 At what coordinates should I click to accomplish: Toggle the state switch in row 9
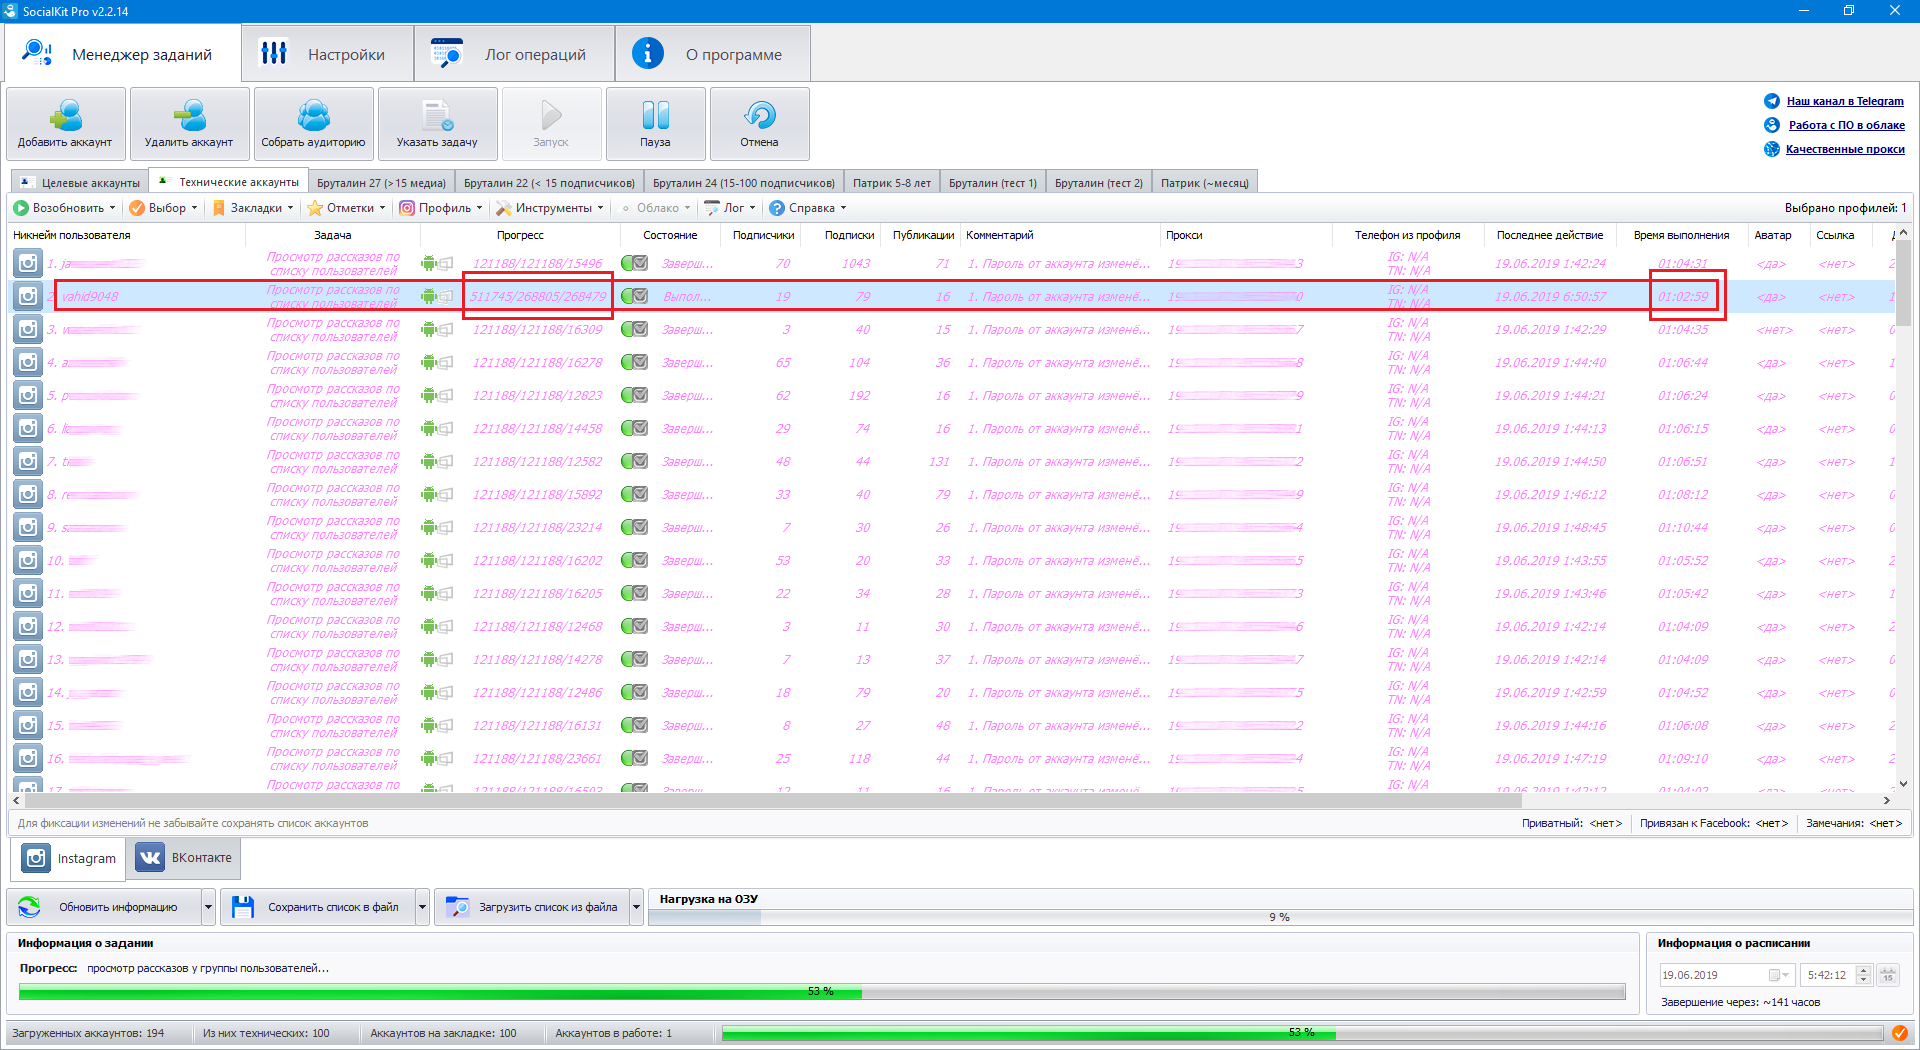pyautogui.click(x=634, y=528)
